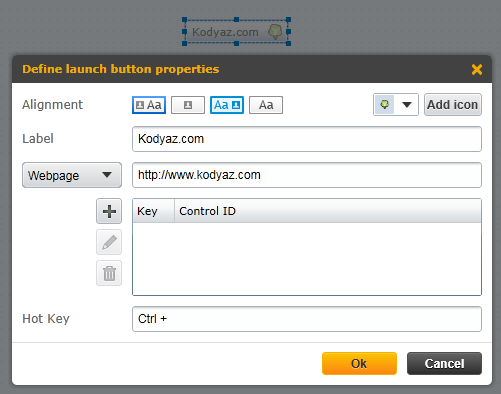Click the Hot Key input field
Screen dimensions: 501x394
click(307, 319)
